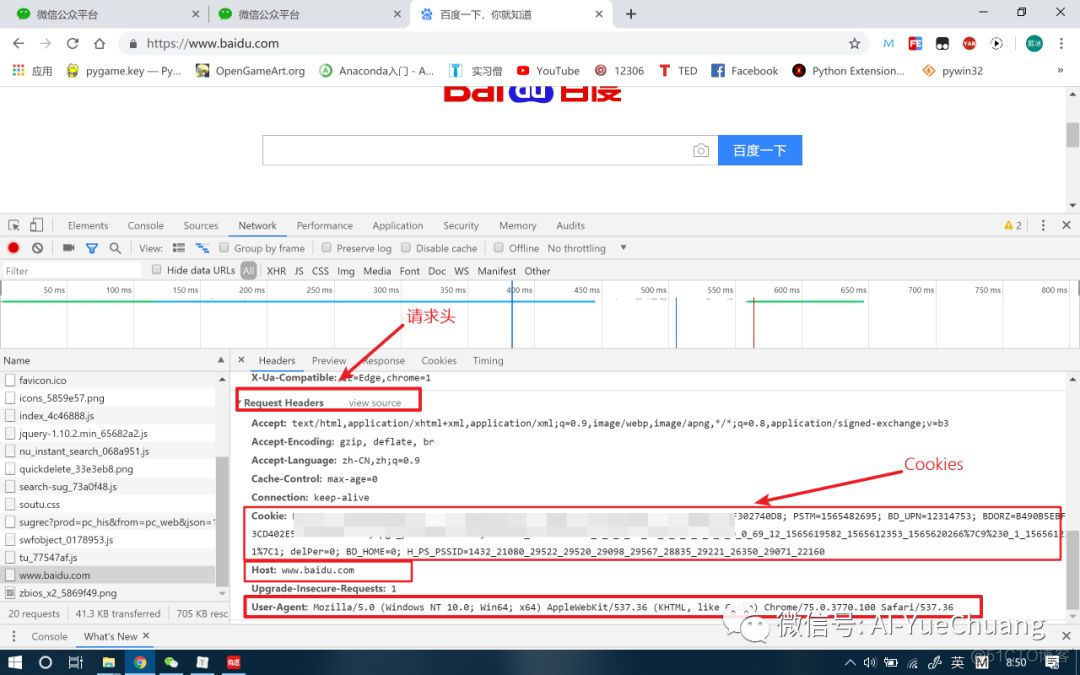
Task: Click the green profile avatar in Chrome toolbar
Action: [1034, 43]
